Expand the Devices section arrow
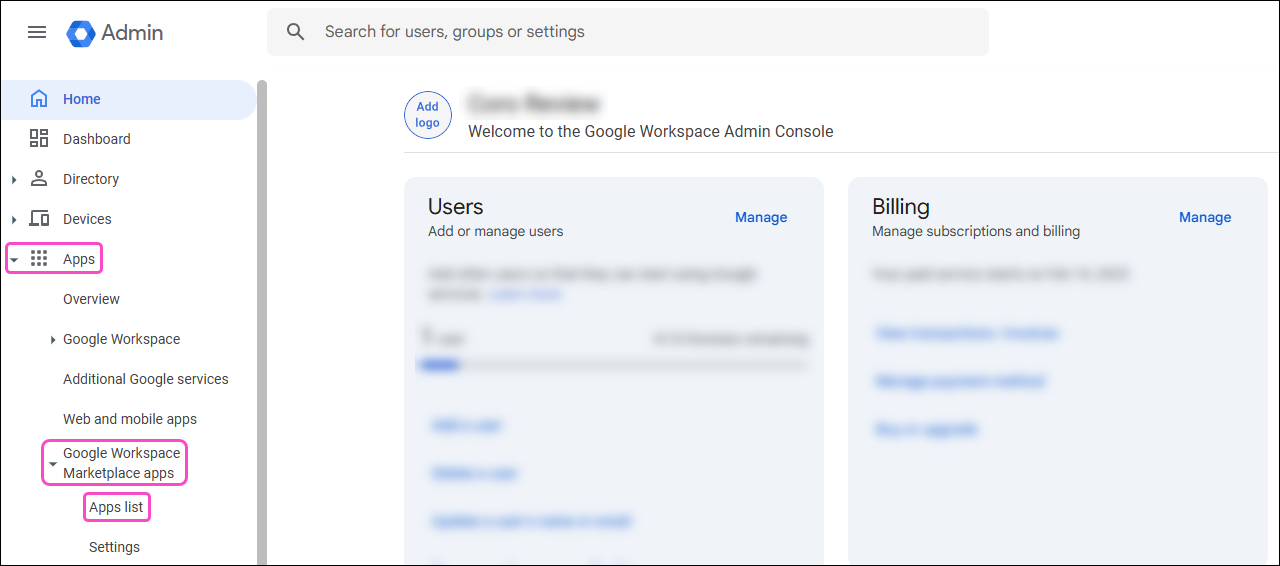This screenshot has width=1280, height=566. pyautogui.click(x=14, y=220)
